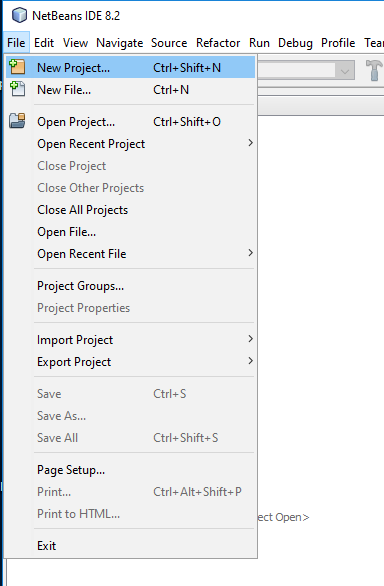384x586 pixels.
Task: Click the NetBeans cube logo icon
Action: (19, 16)
